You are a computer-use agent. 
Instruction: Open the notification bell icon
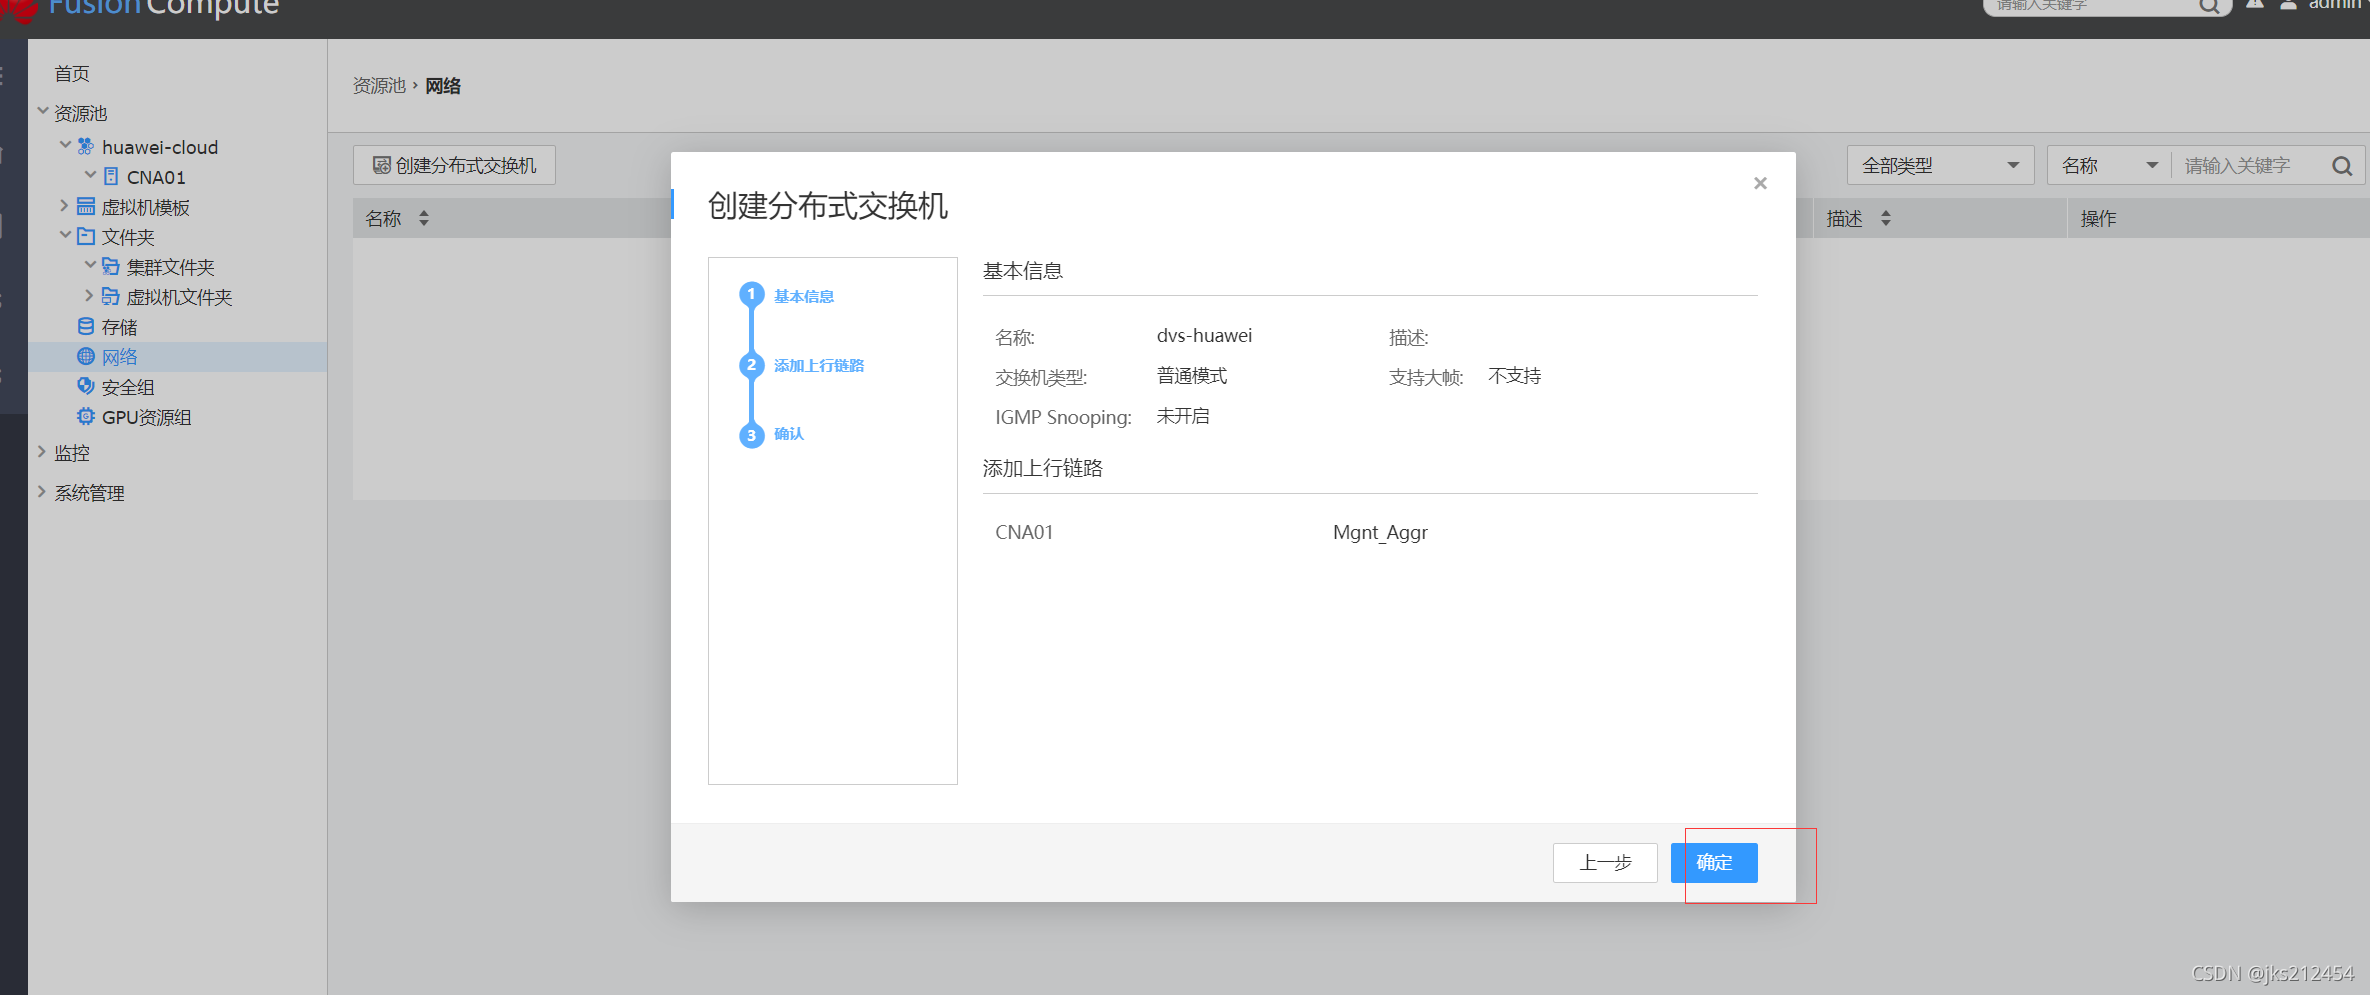pyautogui.click(x=2255, y=5)
